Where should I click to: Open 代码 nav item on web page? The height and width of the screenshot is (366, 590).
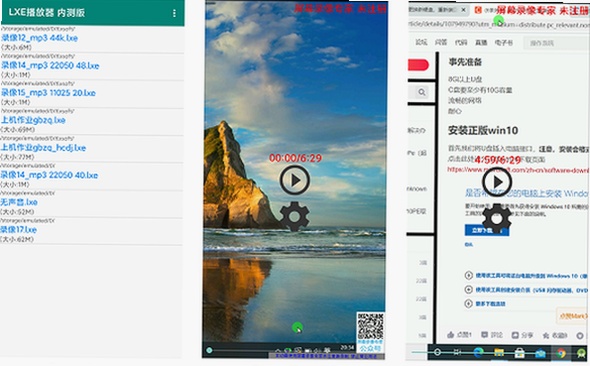click(461, 43)
